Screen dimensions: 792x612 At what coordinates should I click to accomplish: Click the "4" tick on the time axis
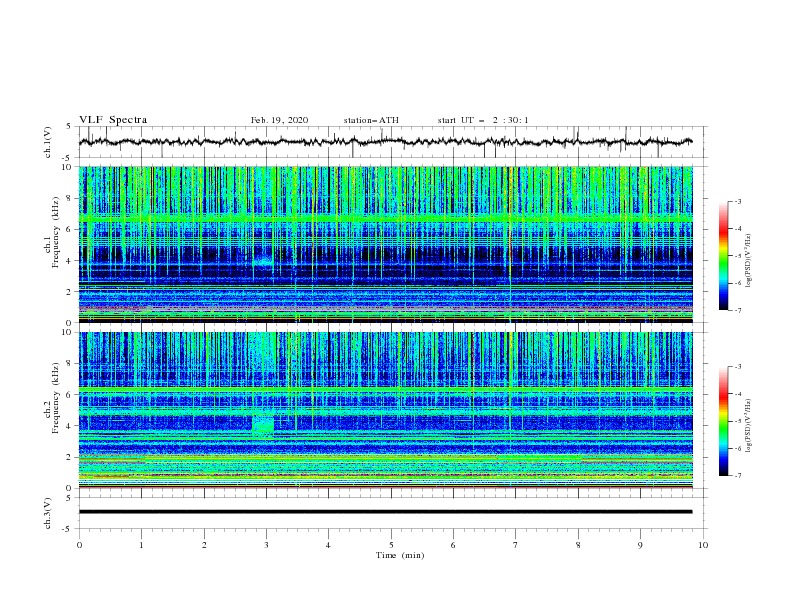click(328, 545)
